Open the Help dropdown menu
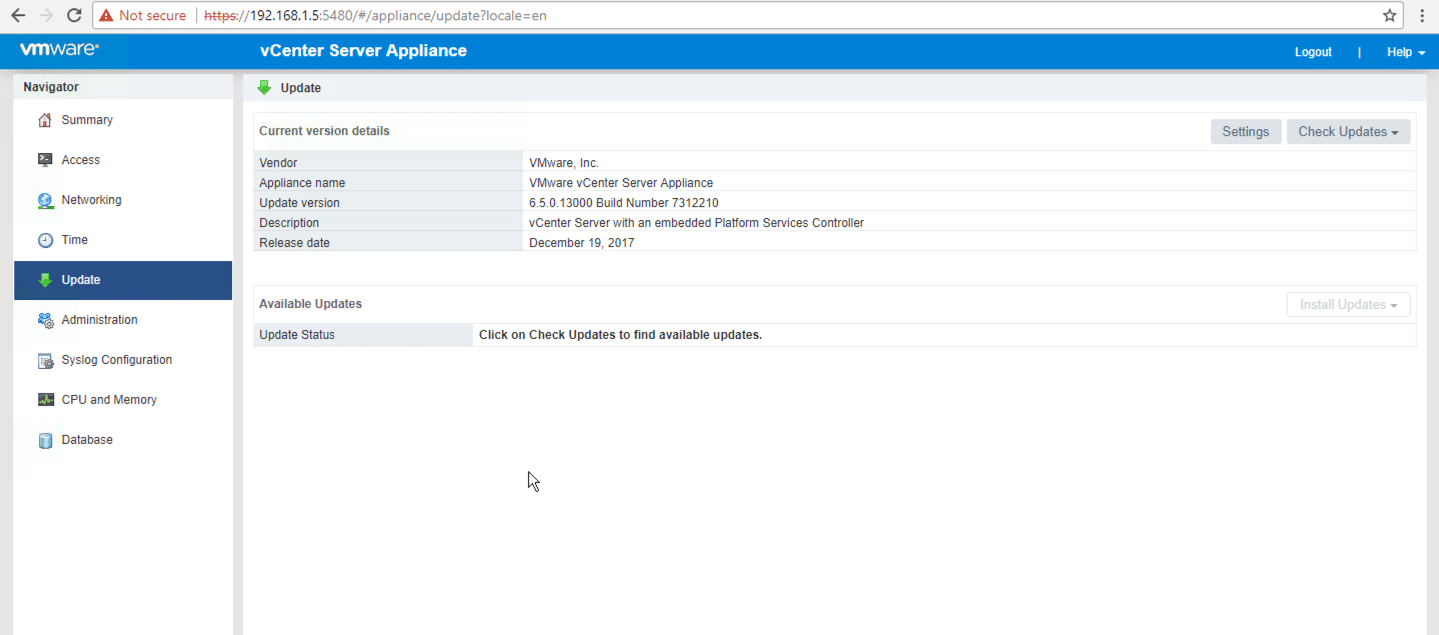This screenshot has height=635, width=1439. [x=1405, y=52]
